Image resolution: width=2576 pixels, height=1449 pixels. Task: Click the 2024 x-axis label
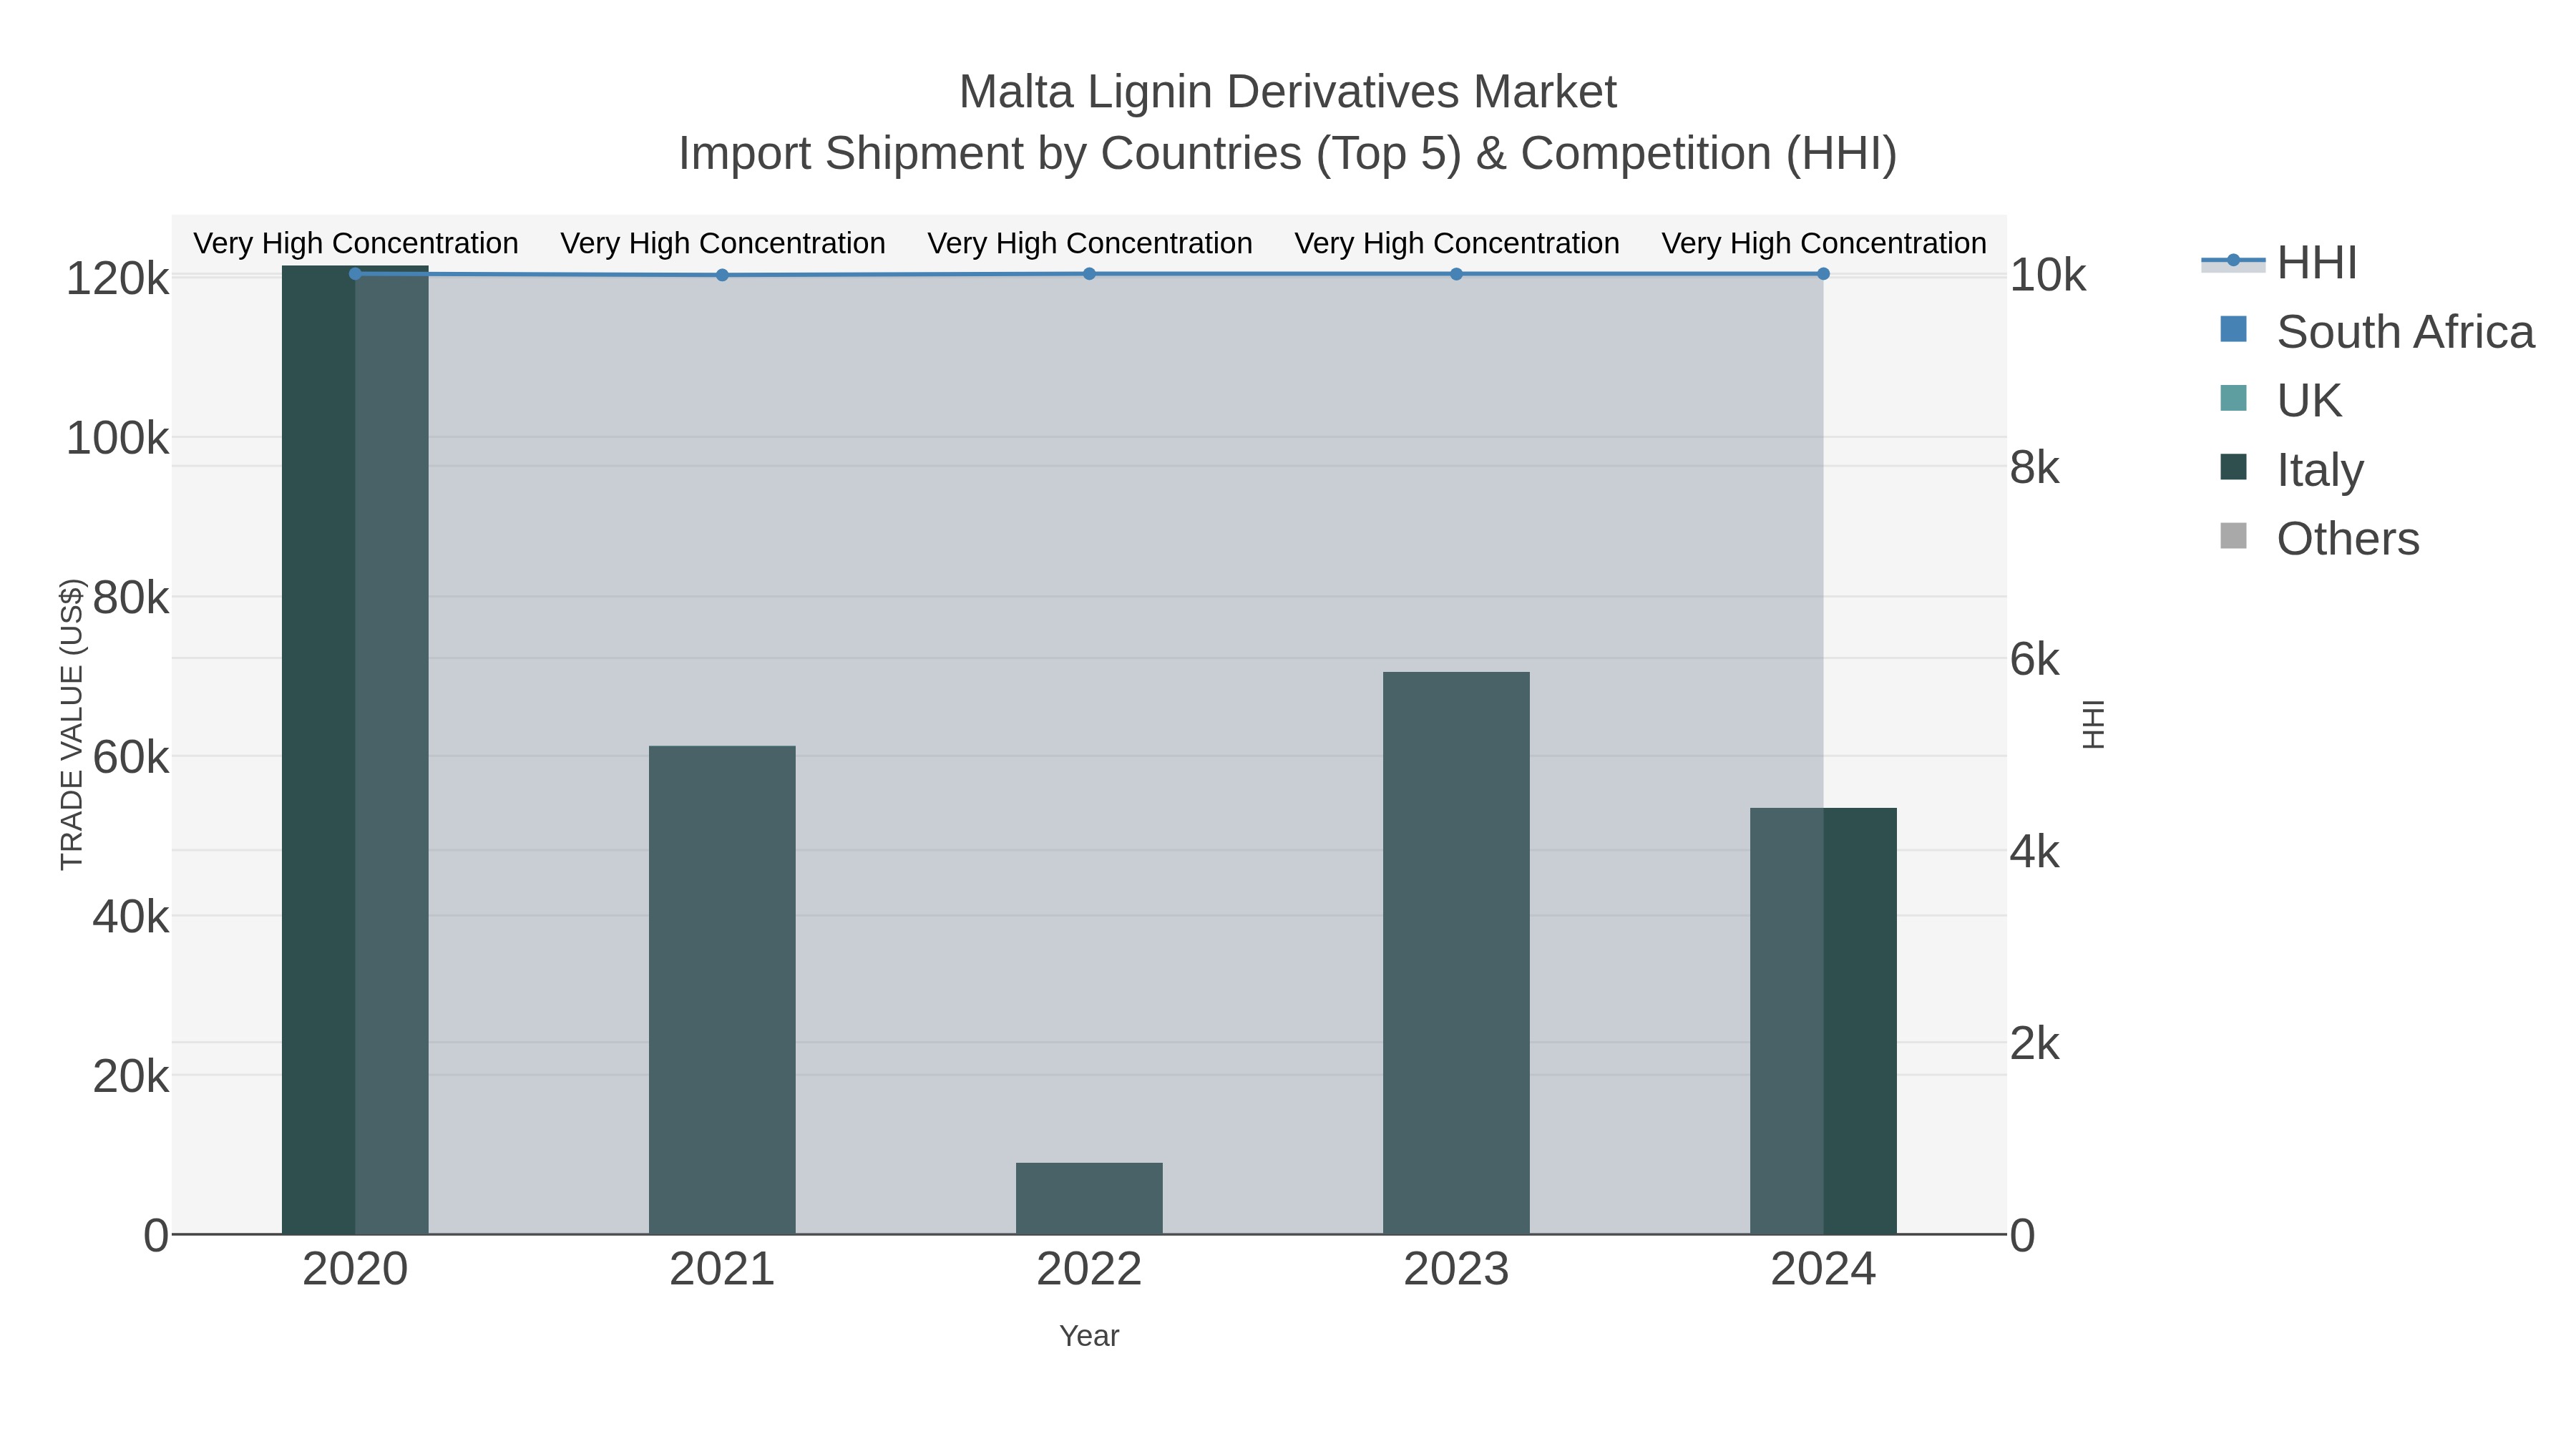click(1823, 1270)
